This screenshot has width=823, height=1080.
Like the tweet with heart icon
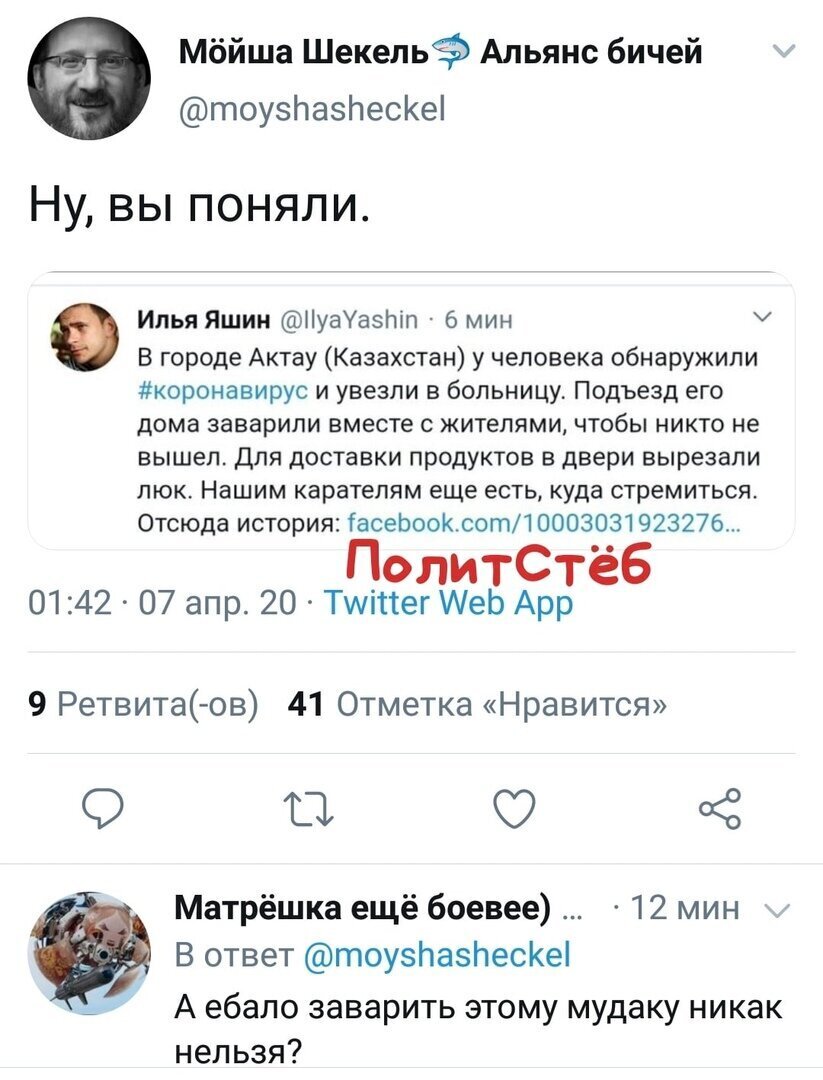point(514,808)
